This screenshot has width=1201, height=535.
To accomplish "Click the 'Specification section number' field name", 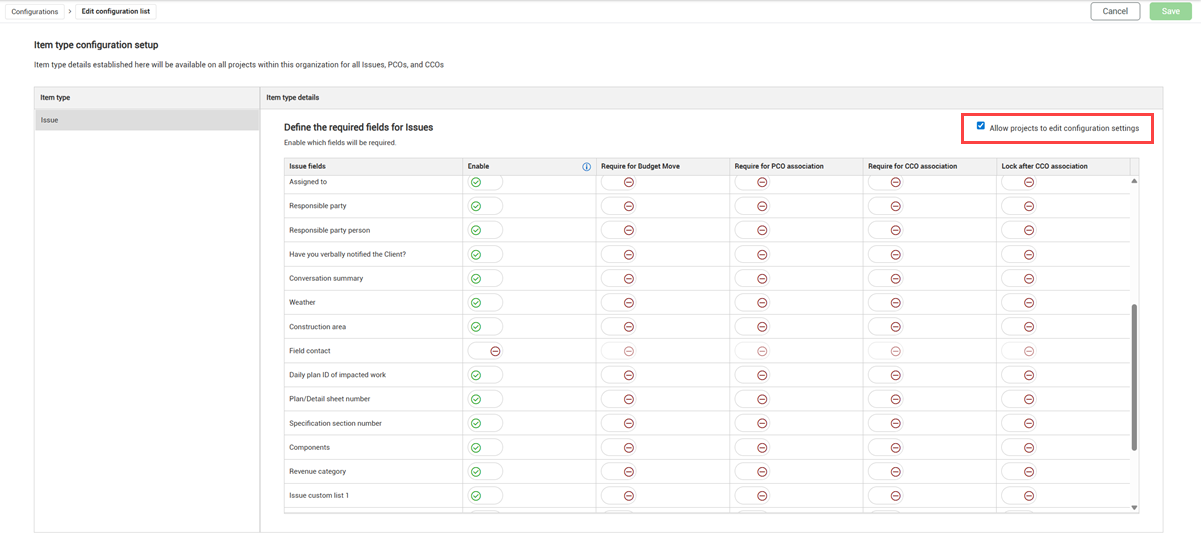I will click(x=337, y=423).
